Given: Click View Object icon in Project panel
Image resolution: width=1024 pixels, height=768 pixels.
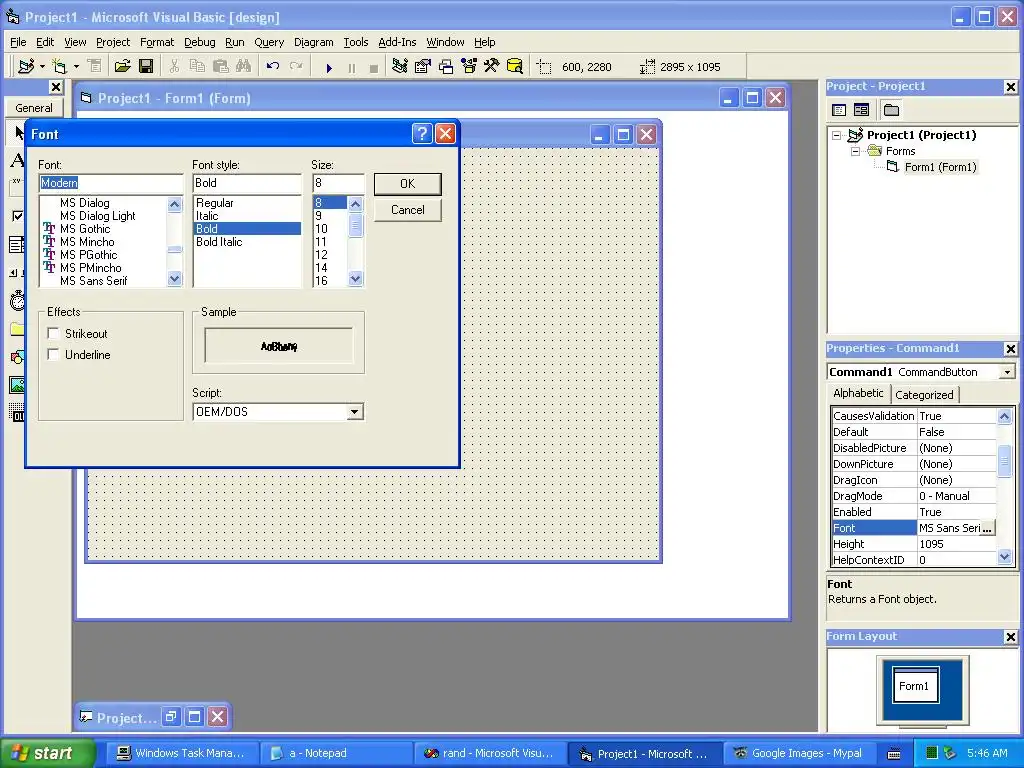Looking at the screenshot, I should [x=861, y=110].
